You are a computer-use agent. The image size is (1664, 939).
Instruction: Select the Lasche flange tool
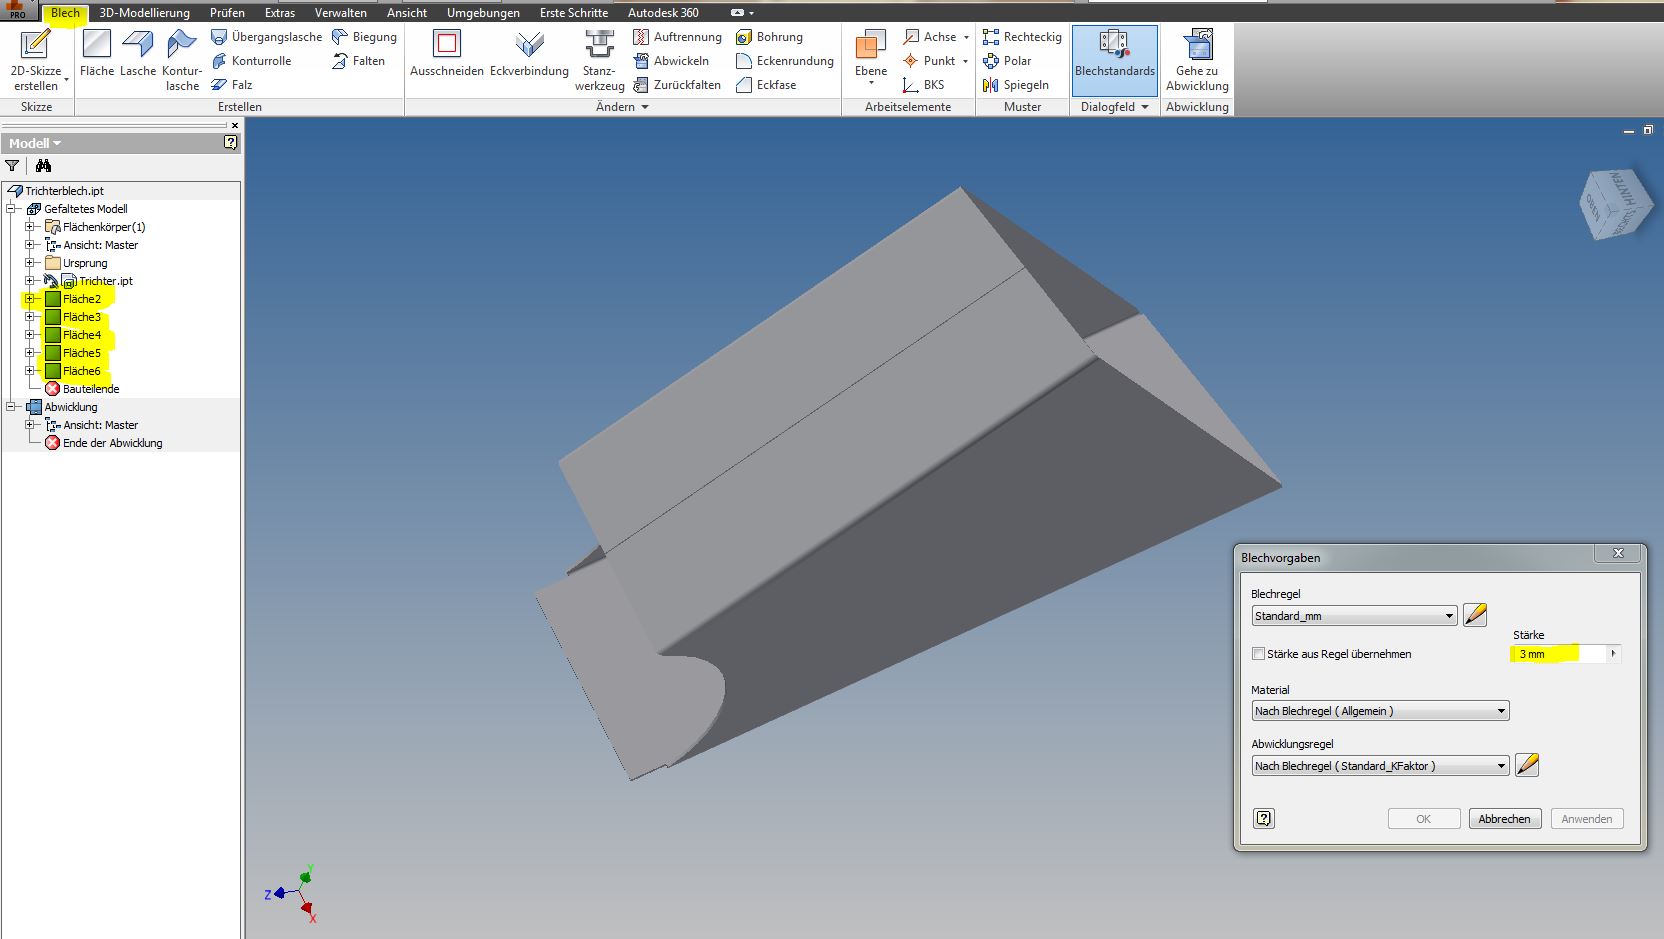(x=138, y=54)
